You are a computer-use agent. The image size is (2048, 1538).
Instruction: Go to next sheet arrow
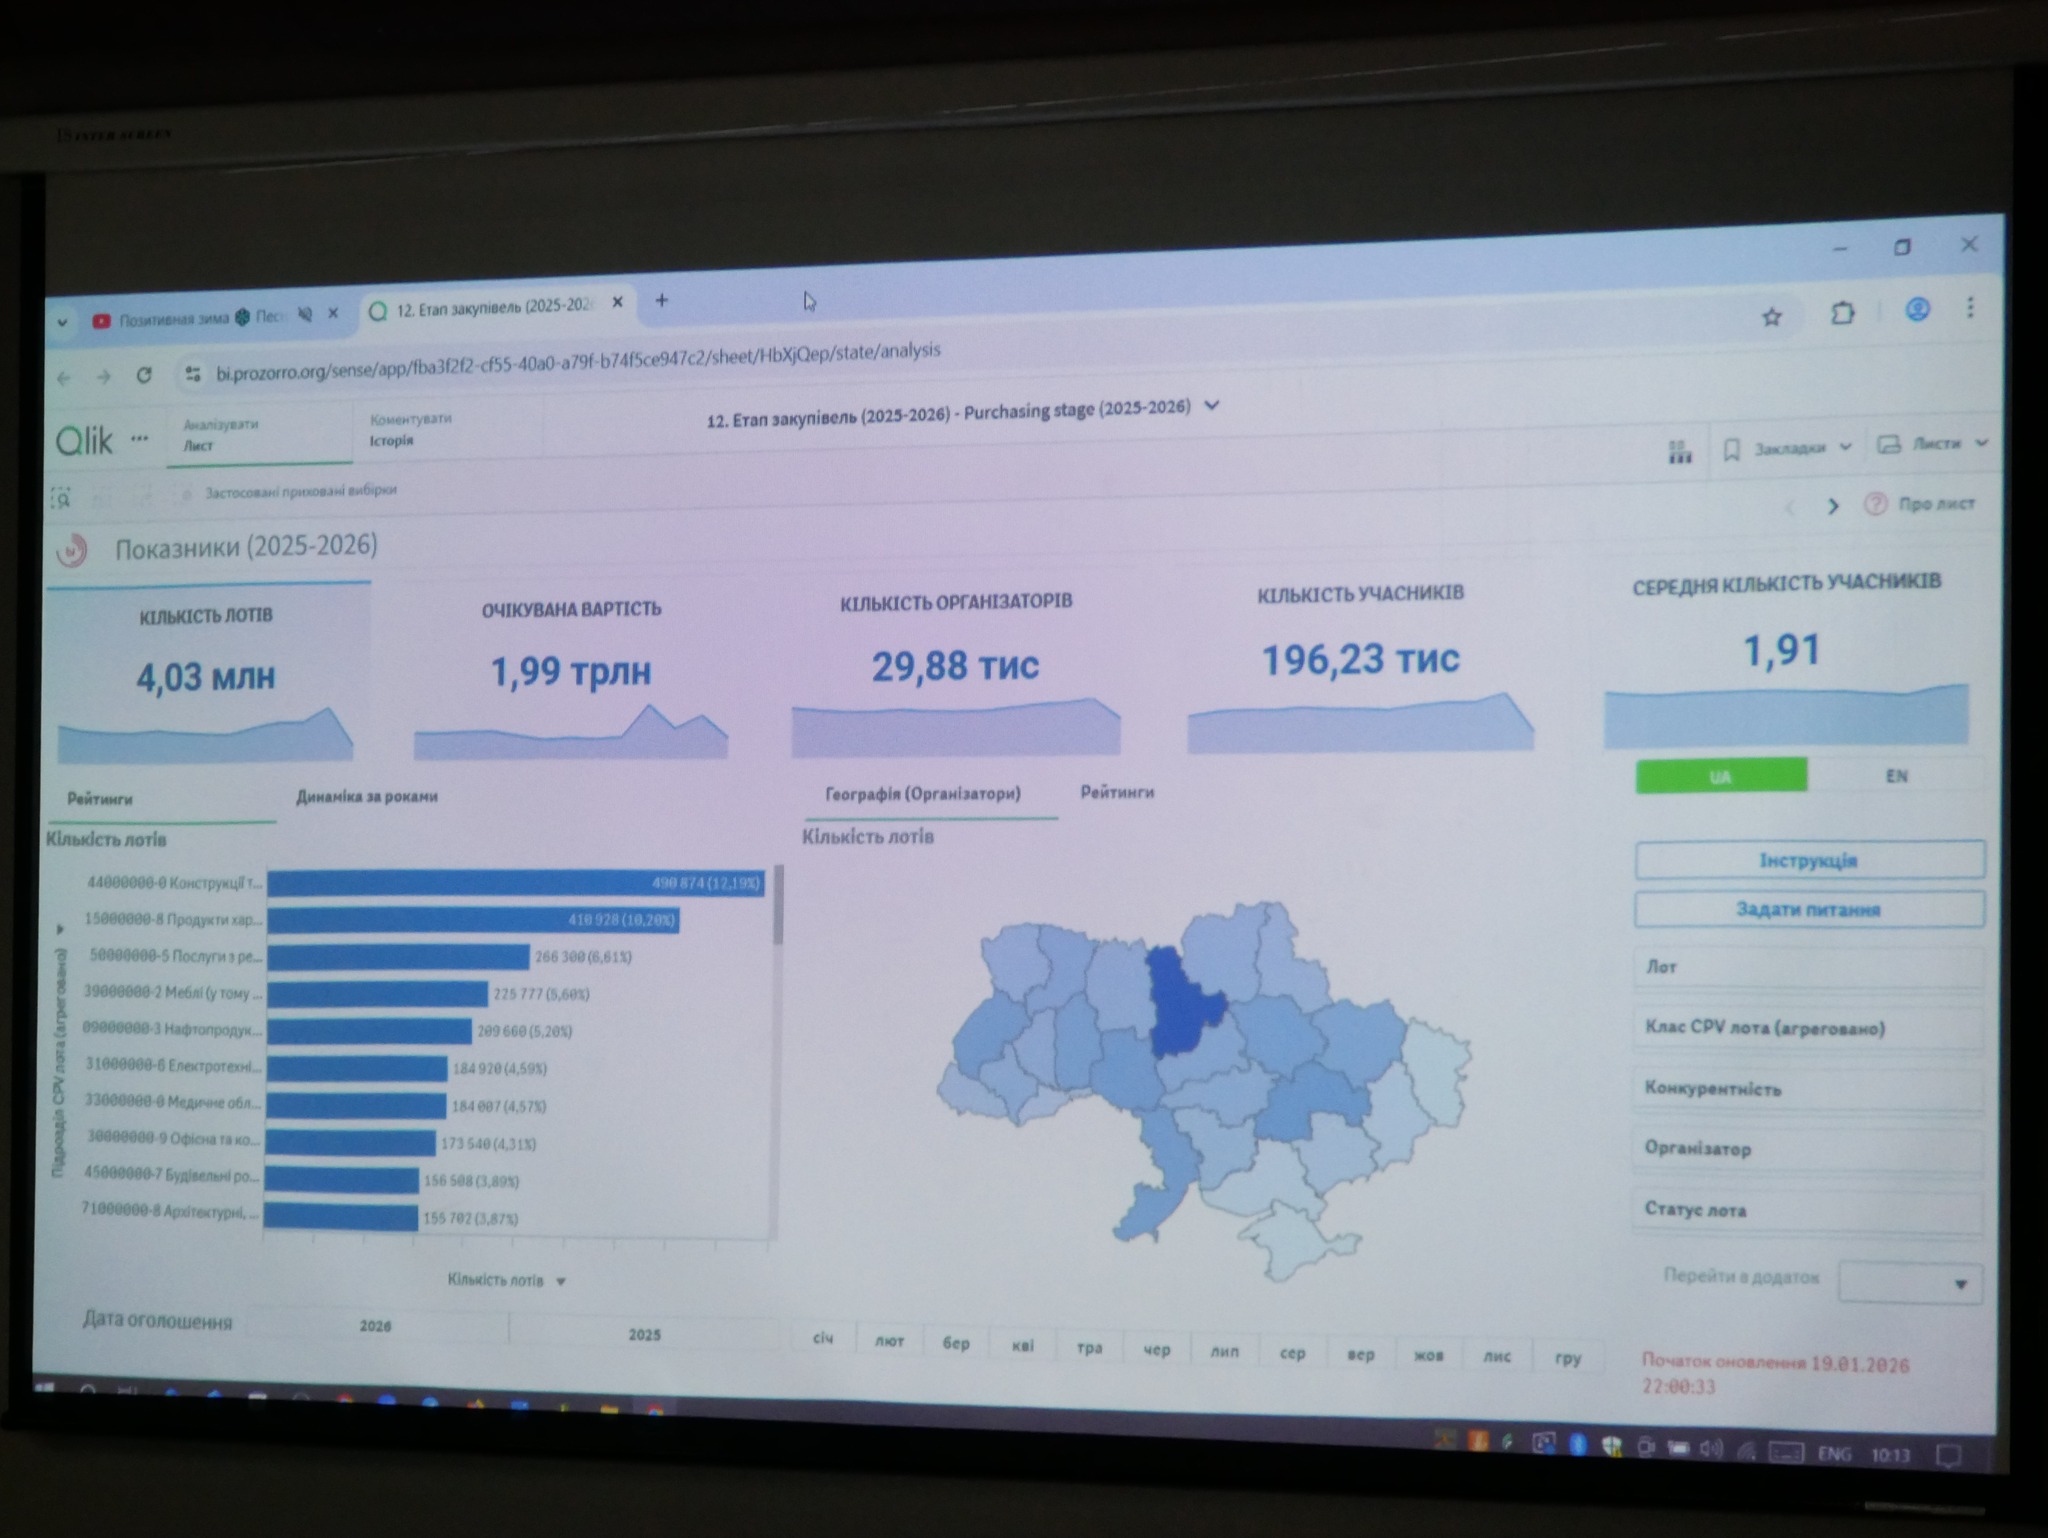click(1832, 506)
